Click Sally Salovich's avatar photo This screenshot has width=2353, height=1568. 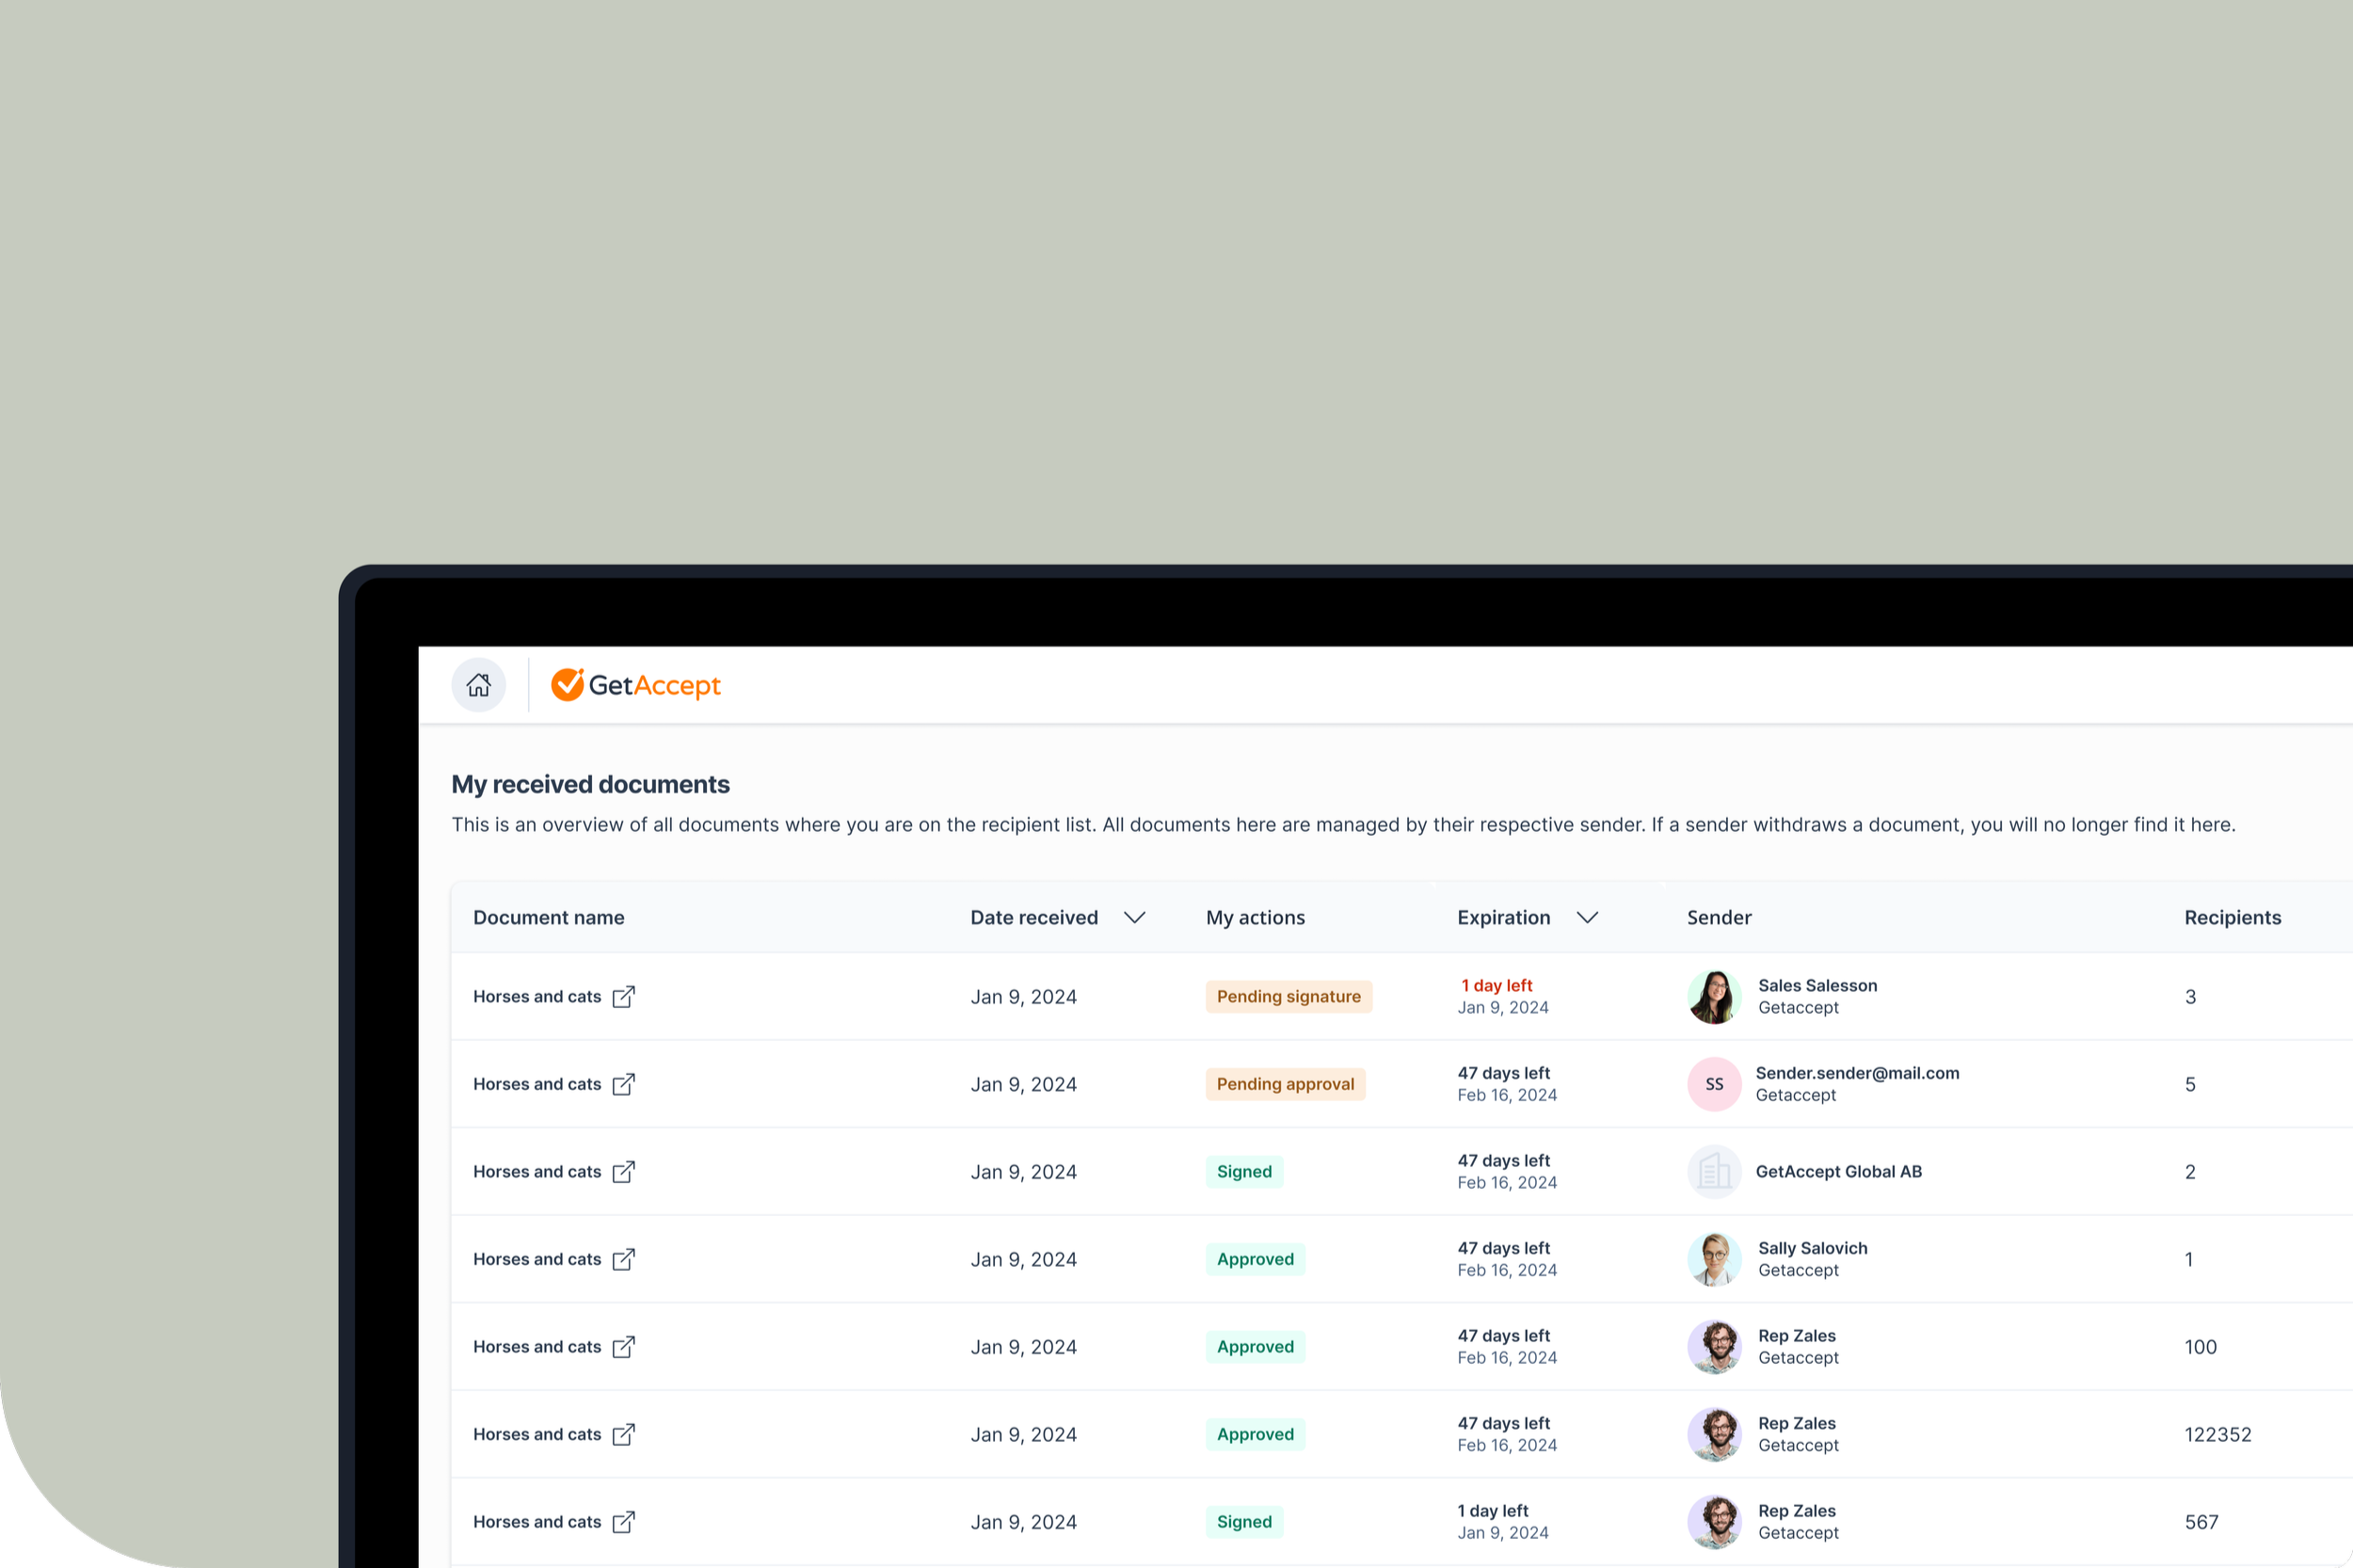click(1714, 1259)
